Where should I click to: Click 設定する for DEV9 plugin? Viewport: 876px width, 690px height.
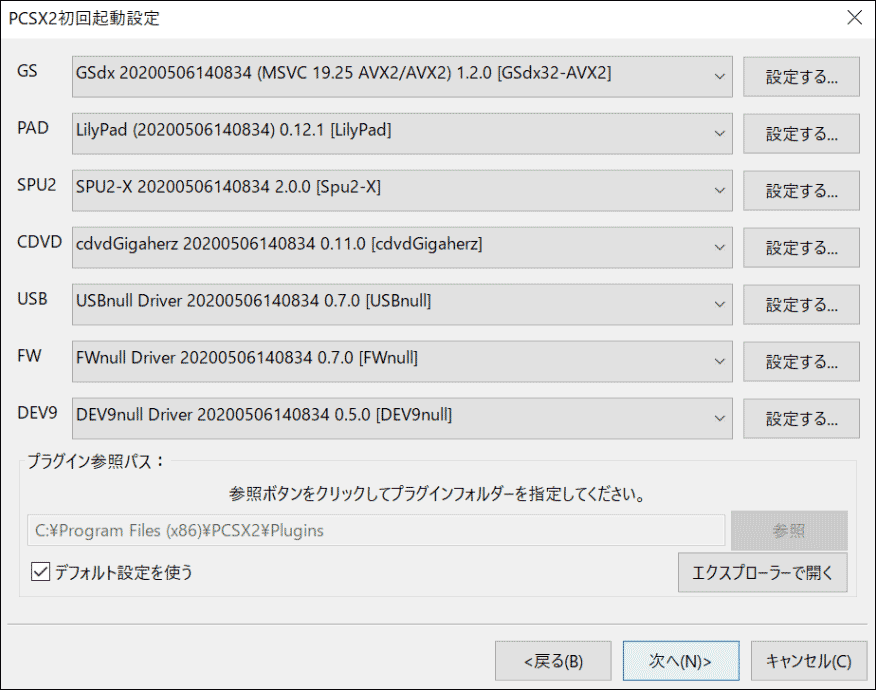coord(801,419)
